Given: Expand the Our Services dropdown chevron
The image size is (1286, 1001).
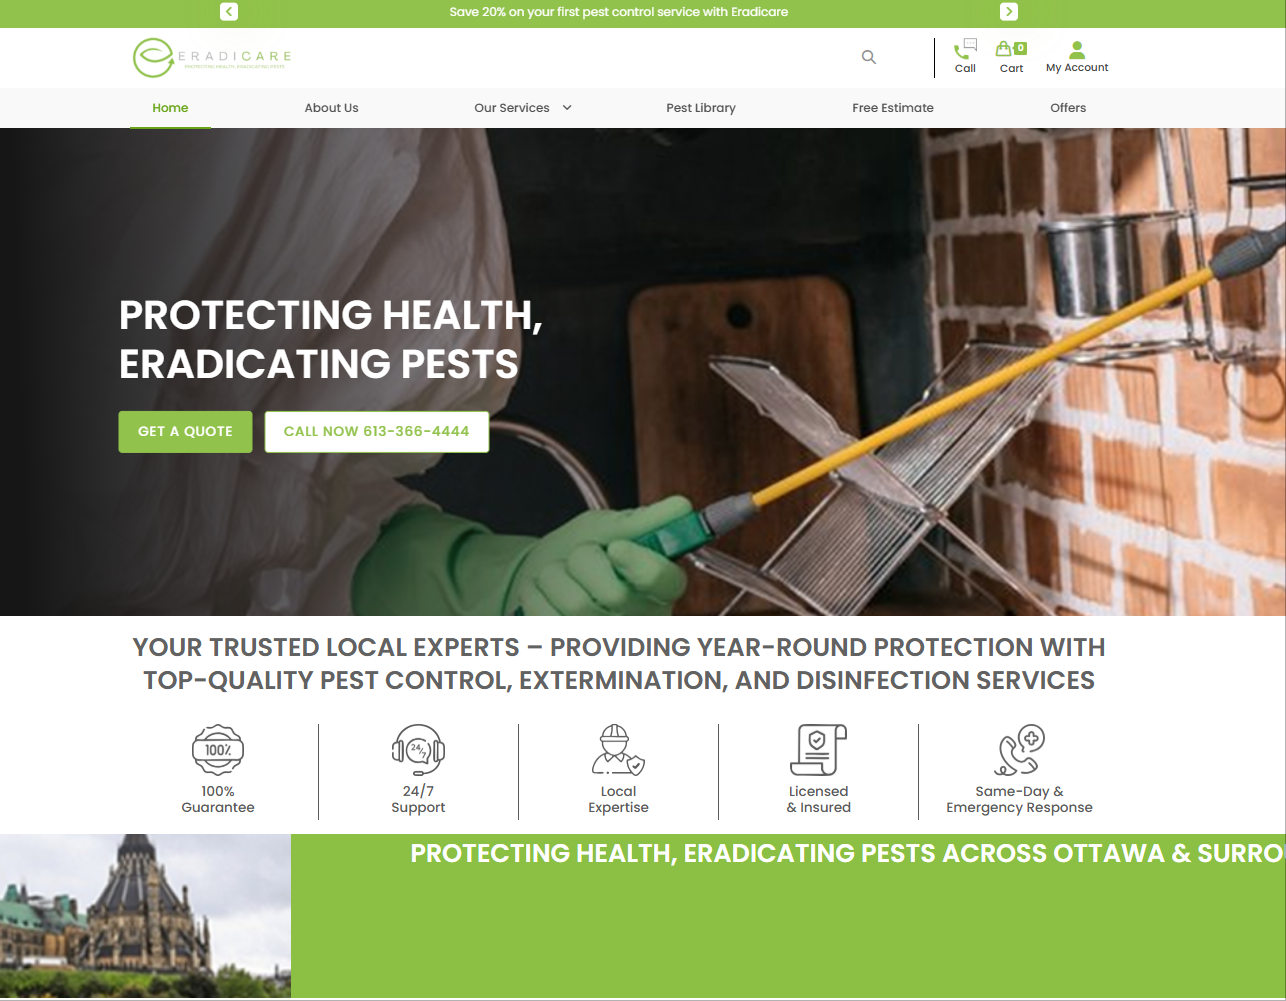Looking at the screenshot, I should (567, 108).
